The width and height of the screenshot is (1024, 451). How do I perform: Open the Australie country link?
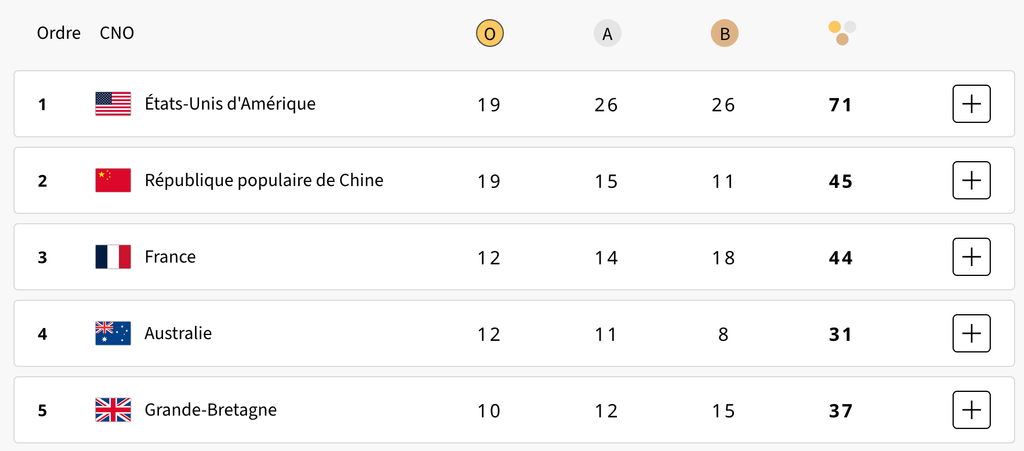tap(178, 334)
